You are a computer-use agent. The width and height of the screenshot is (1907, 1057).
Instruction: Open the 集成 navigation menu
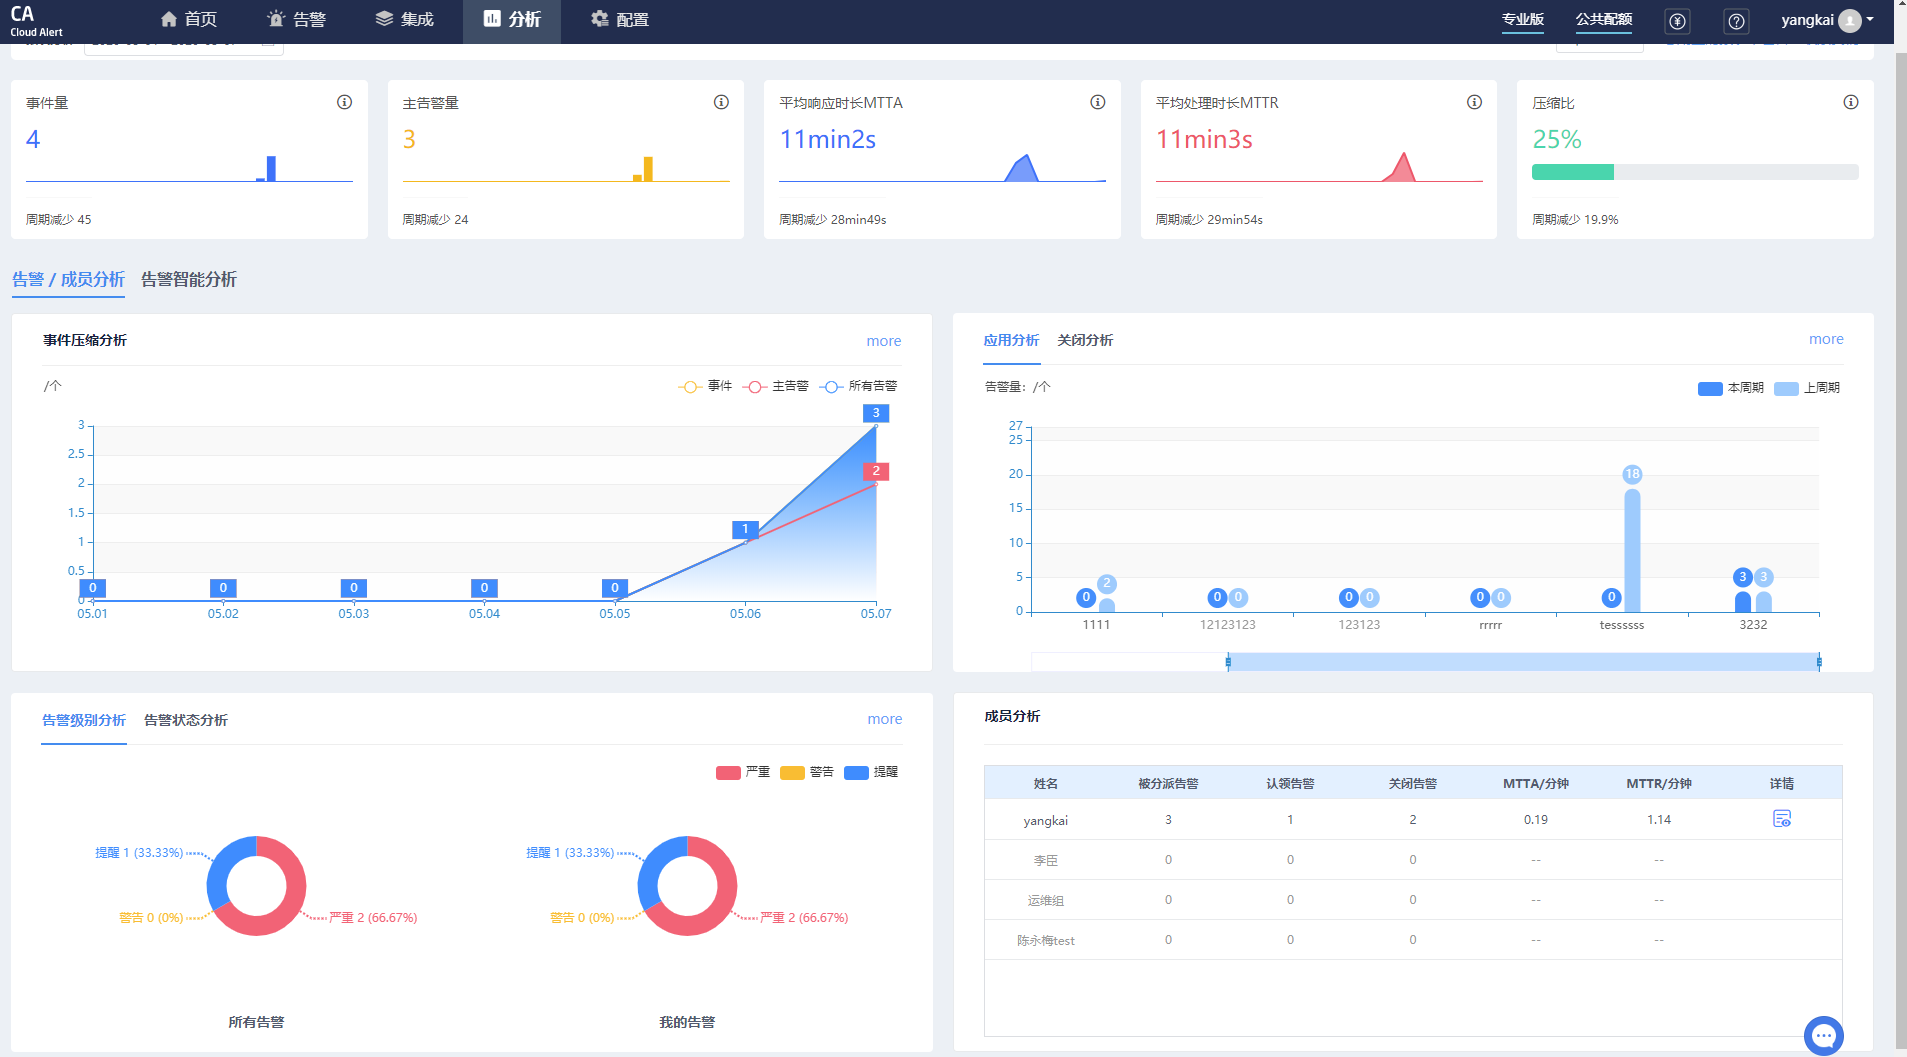coord(404,20)
